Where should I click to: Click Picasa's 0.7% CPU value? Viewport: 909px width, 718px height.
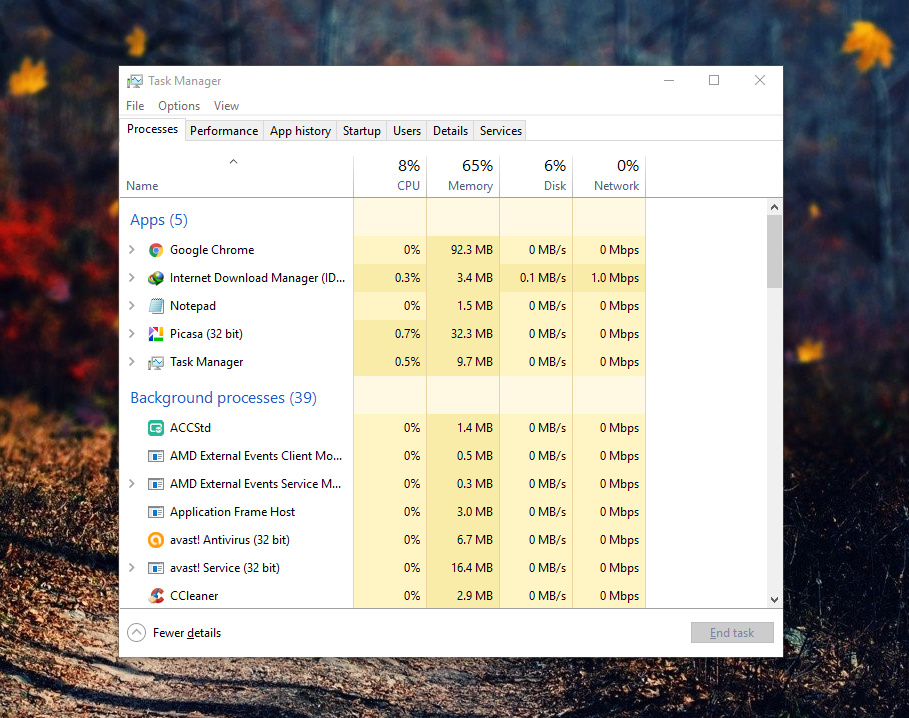click(408, 334)
